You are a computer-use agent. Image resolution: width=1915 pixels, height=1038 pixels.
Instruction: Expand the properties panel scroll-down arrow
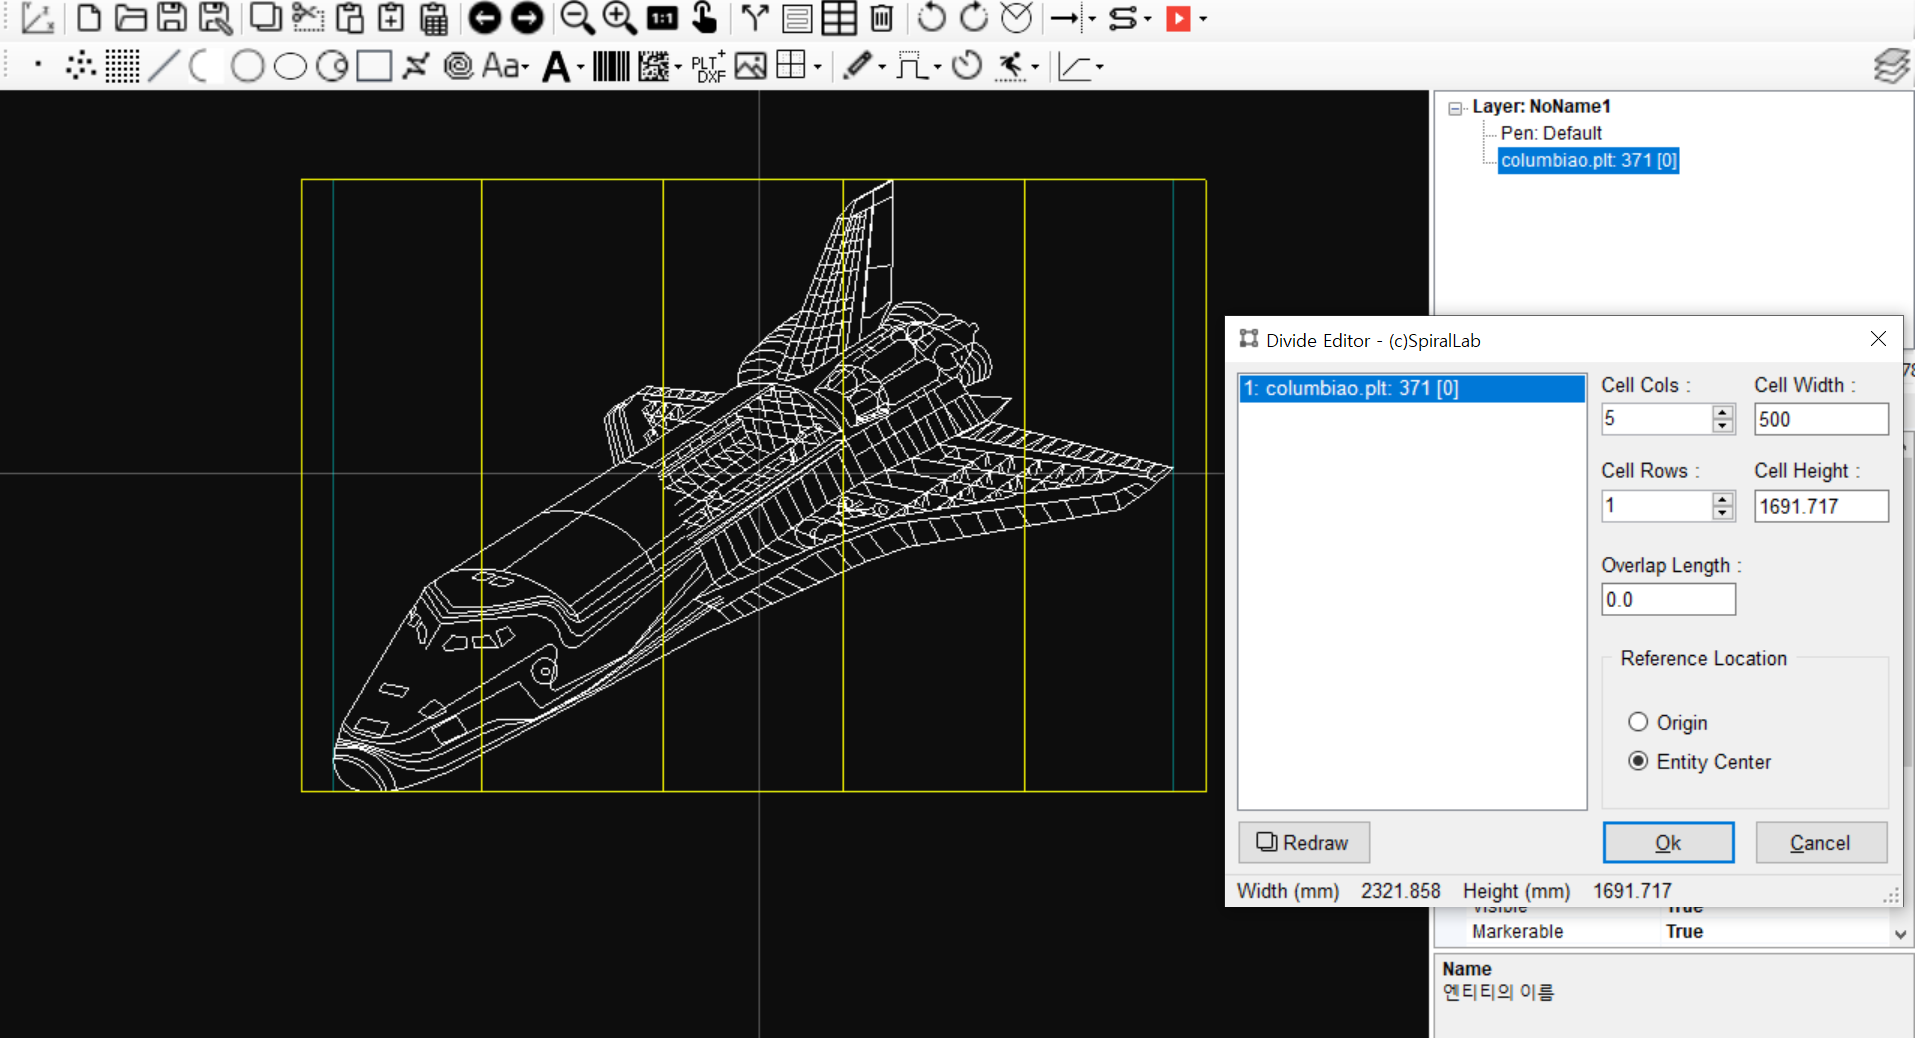coord(1901,934)
